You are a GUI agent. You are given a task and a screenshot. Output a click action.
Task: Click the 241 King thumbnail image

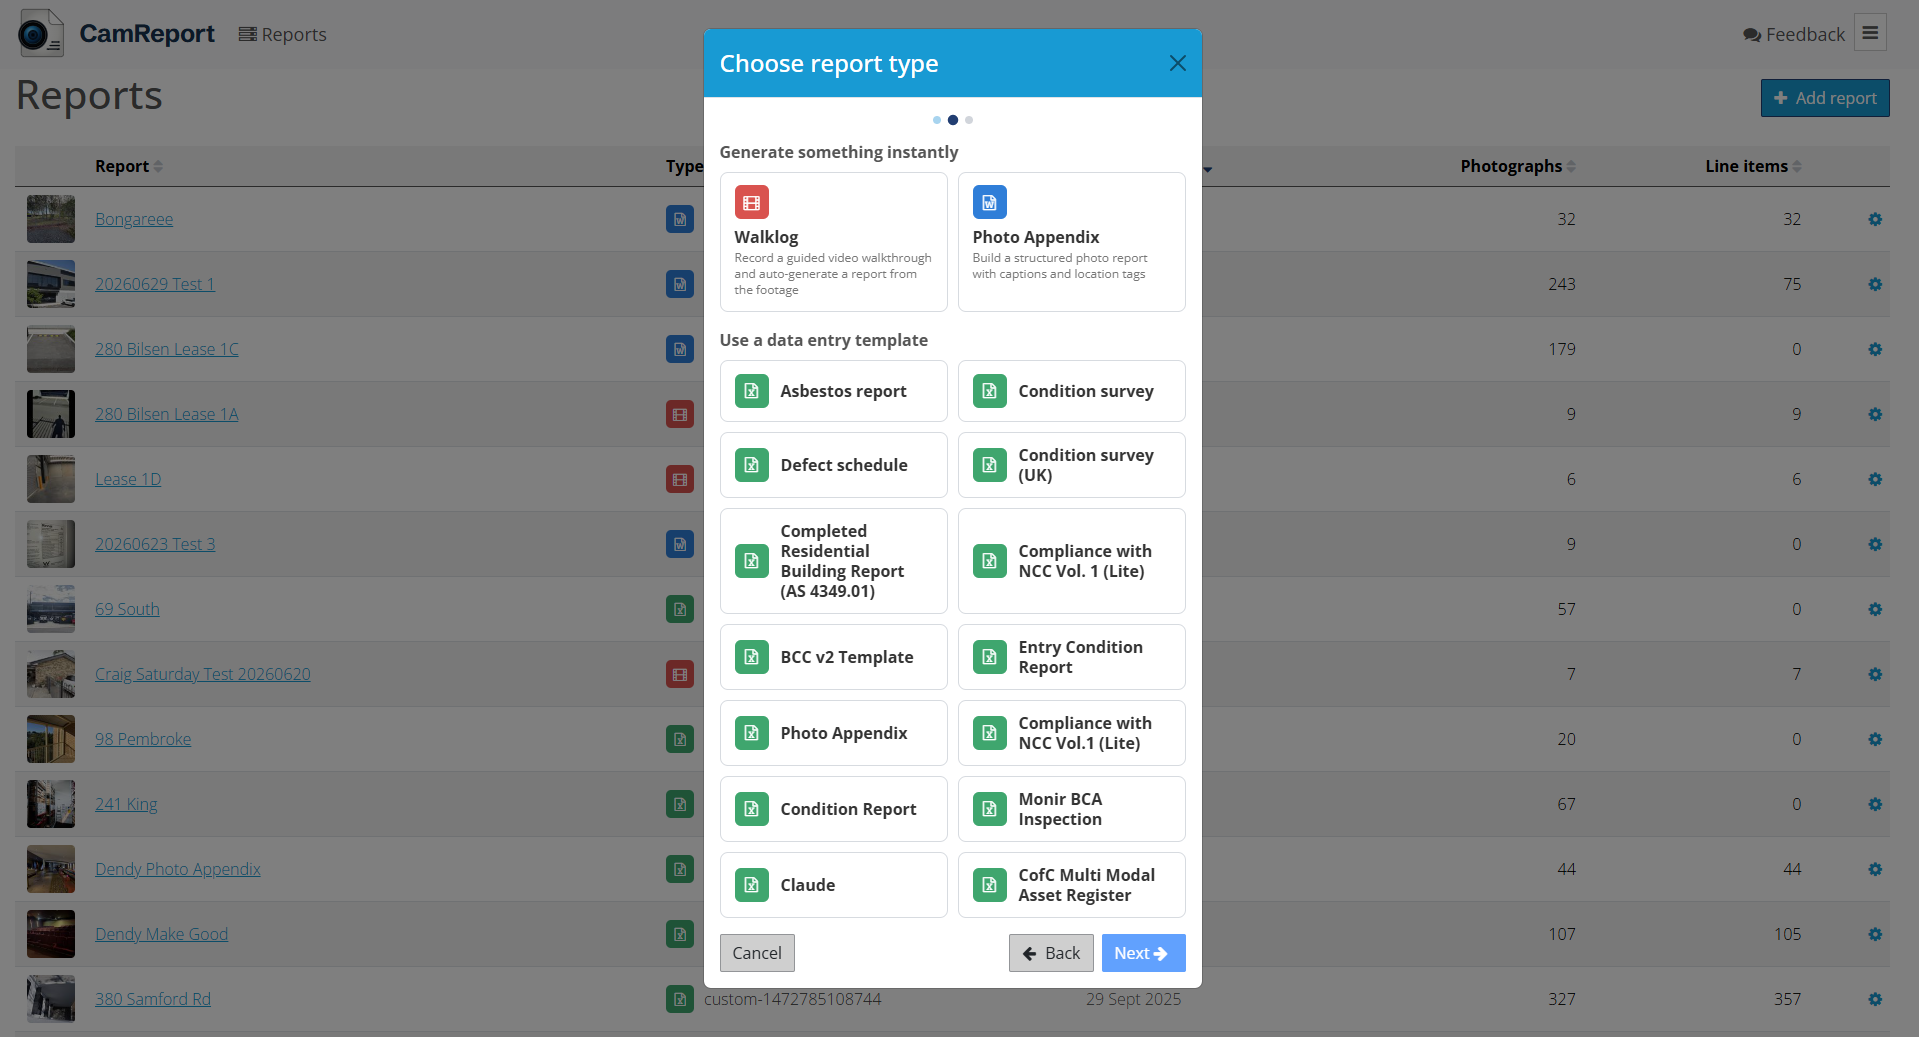point(51,804)
